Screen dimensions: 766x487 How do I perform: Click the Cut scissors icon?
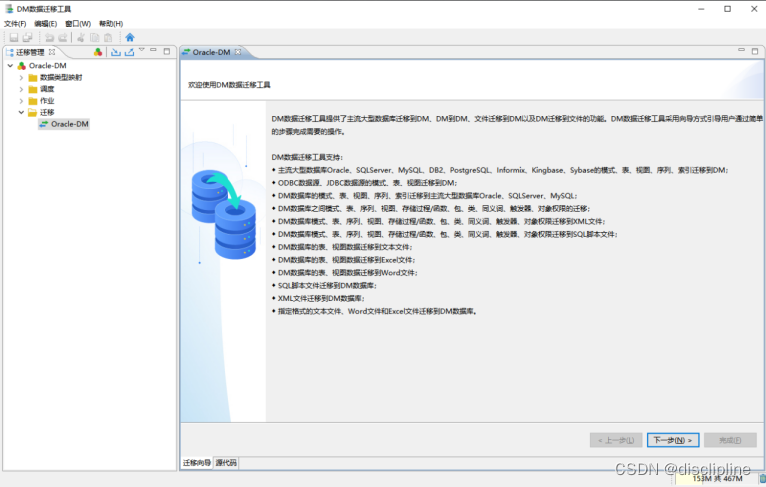(x=81, y=38)
